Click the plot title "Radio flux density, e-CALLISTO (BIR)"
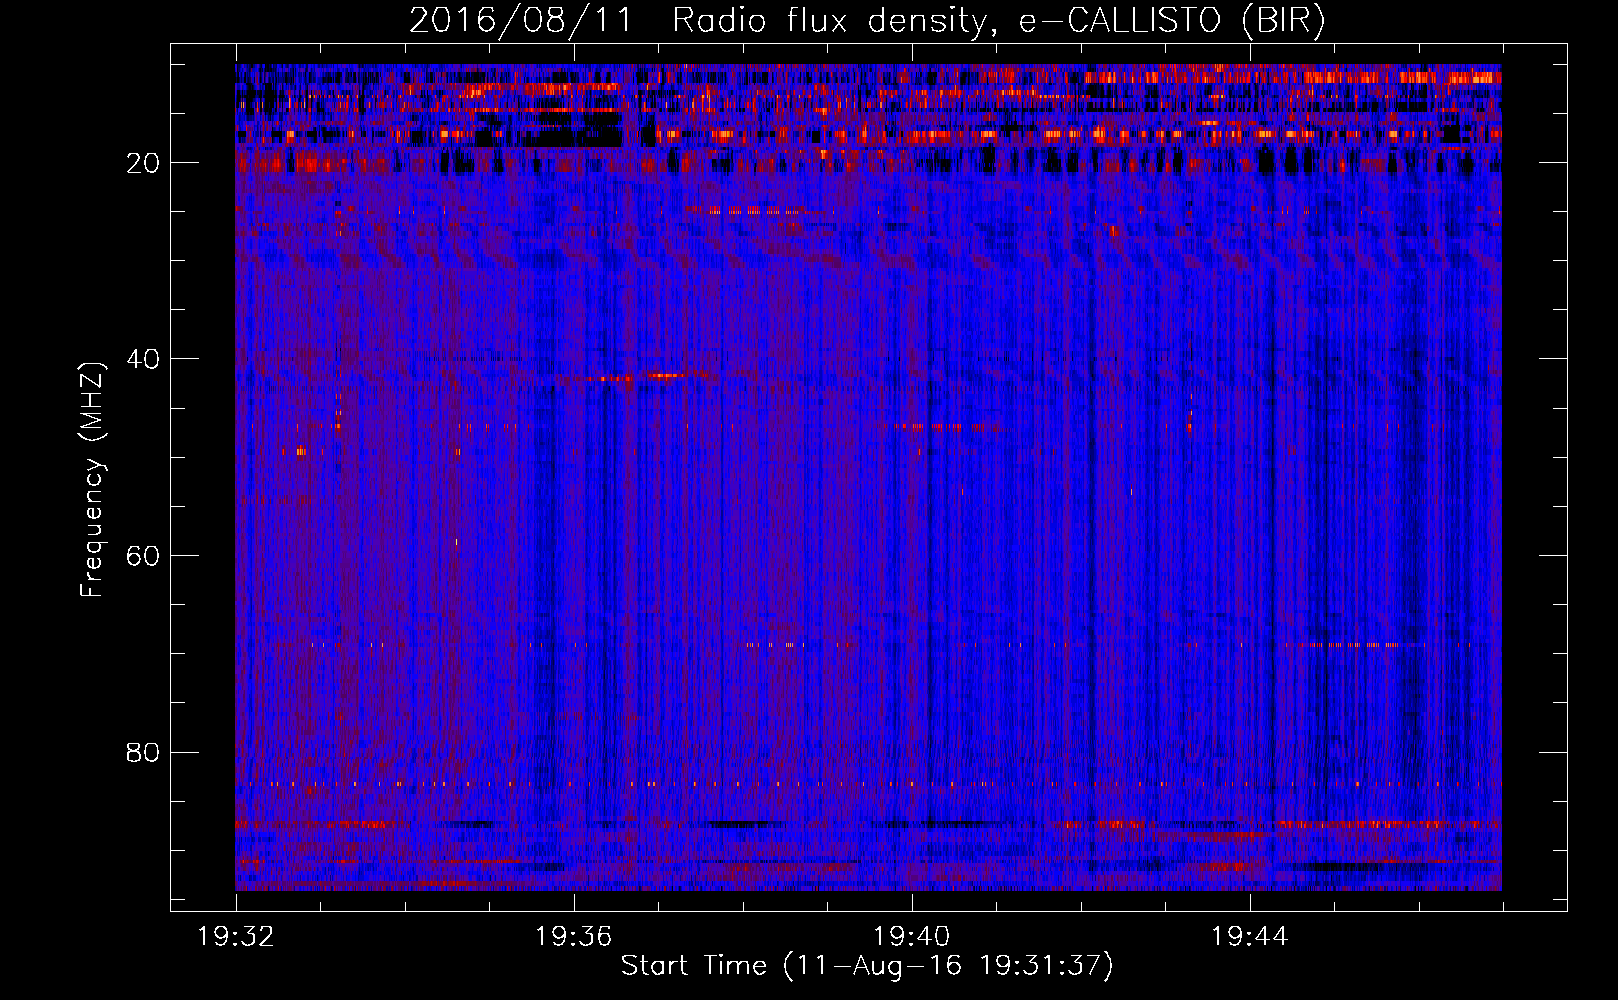Viewport: 1618px width, 1000px height. [998, 21]
